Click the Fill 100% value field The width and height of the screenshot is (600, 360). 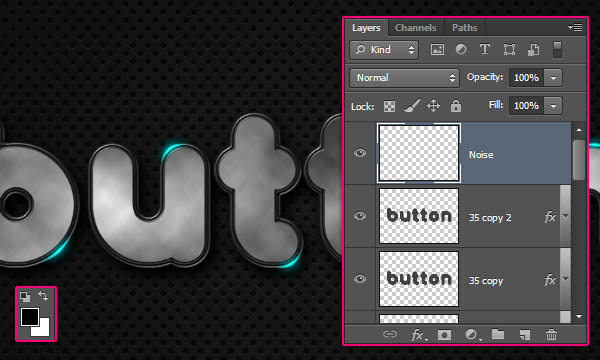pos(526,106)
